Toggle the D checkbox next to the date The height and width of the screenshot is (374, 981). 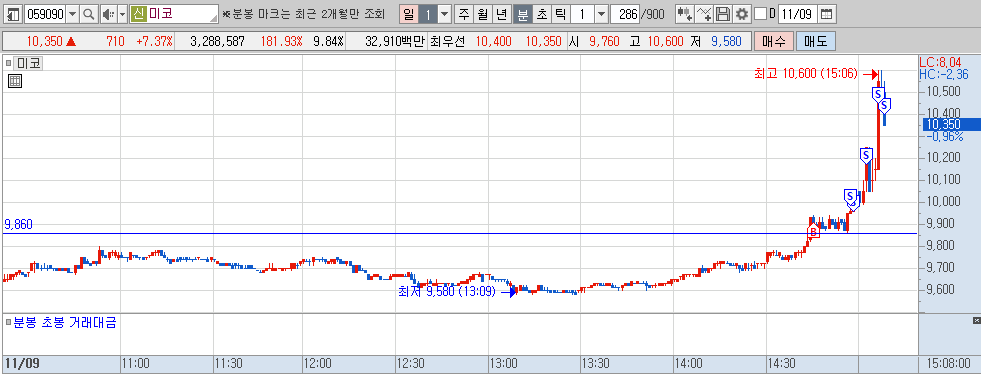pyautogui.click(x=760, y=14)
